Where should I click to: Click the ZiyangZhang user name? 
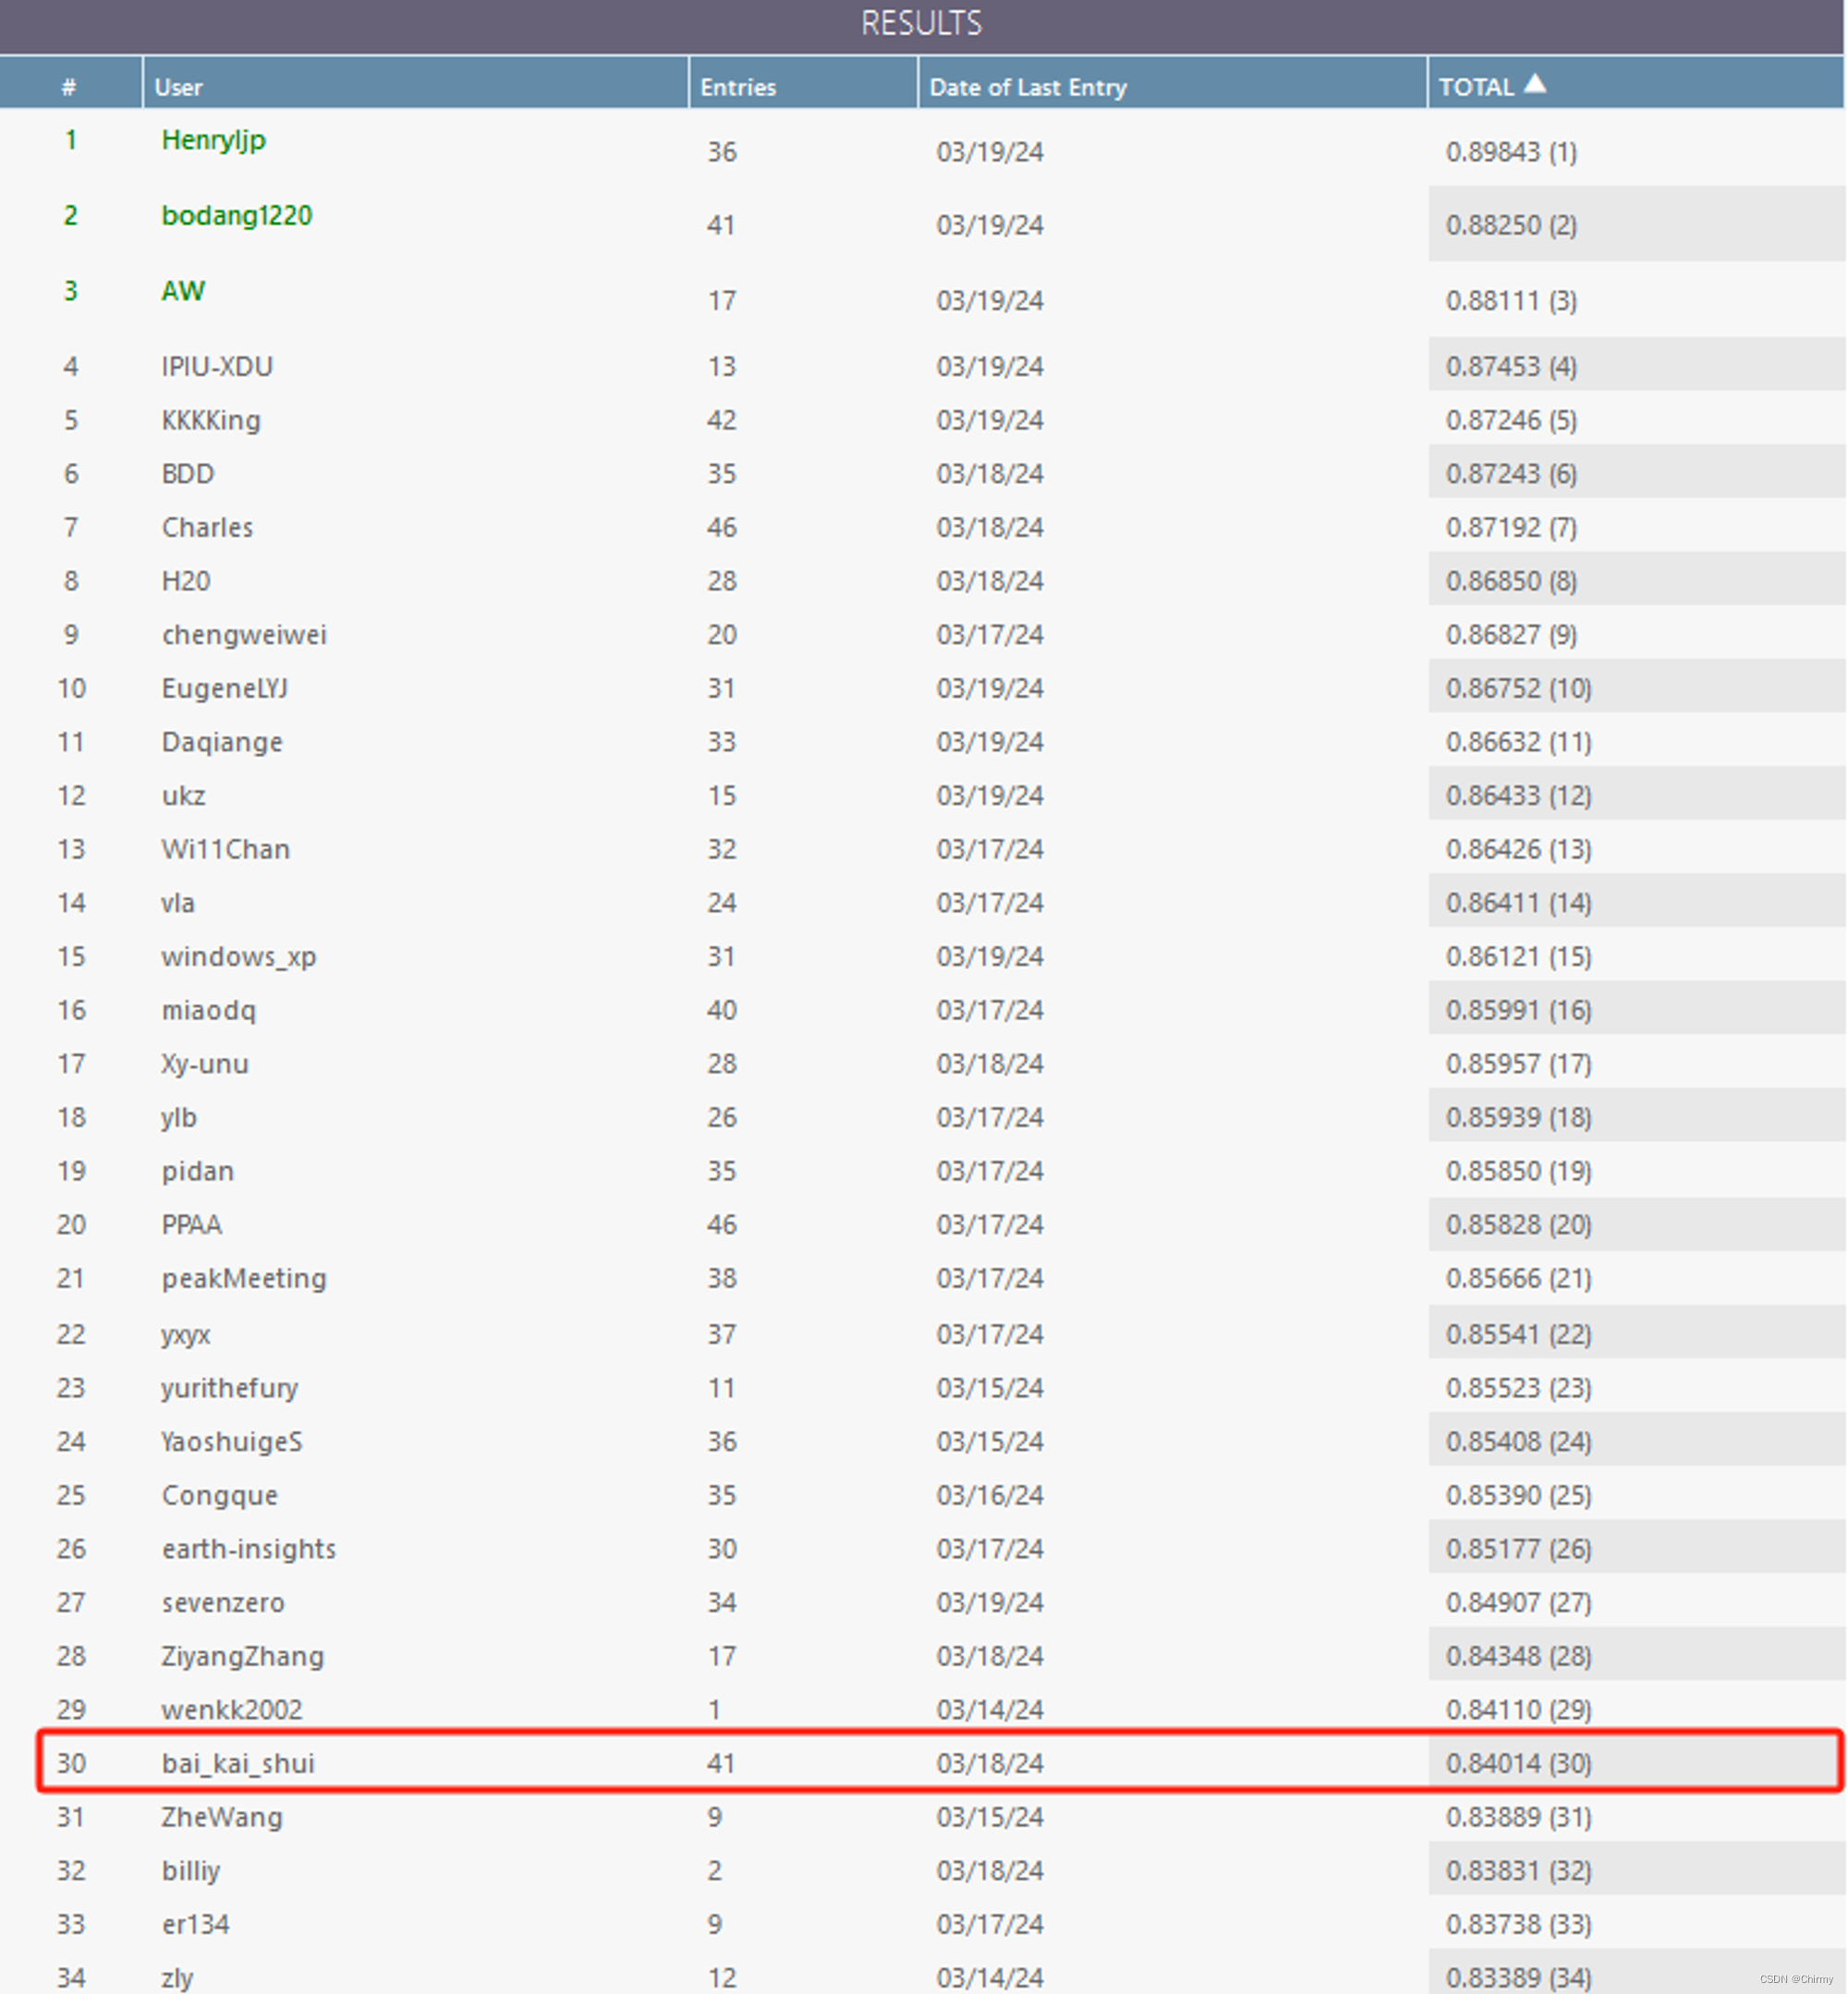point(242,1656)
